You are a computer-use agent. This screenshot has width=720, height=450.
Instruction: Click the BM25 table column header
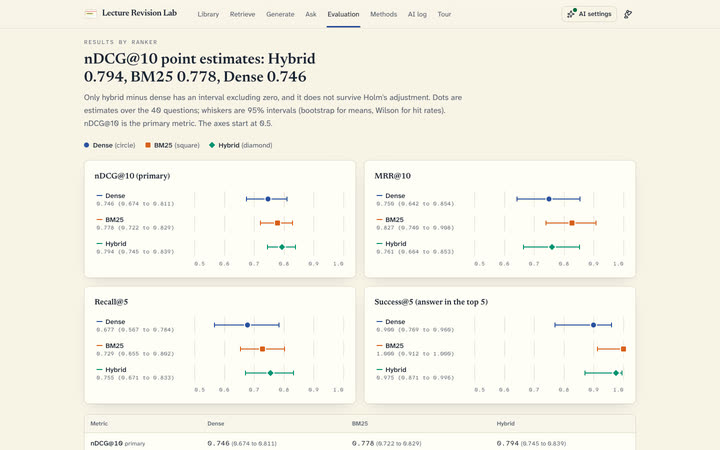point(360,423)
